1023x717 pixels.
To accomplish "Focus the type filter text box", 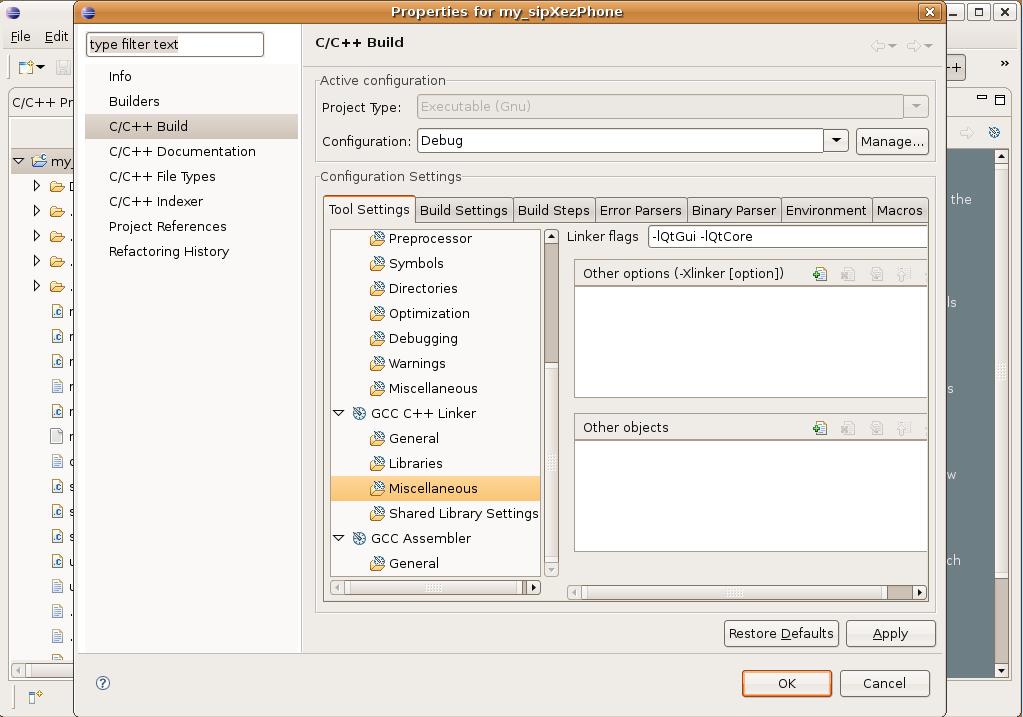I will pyautogui.click(x=175, y=44).
